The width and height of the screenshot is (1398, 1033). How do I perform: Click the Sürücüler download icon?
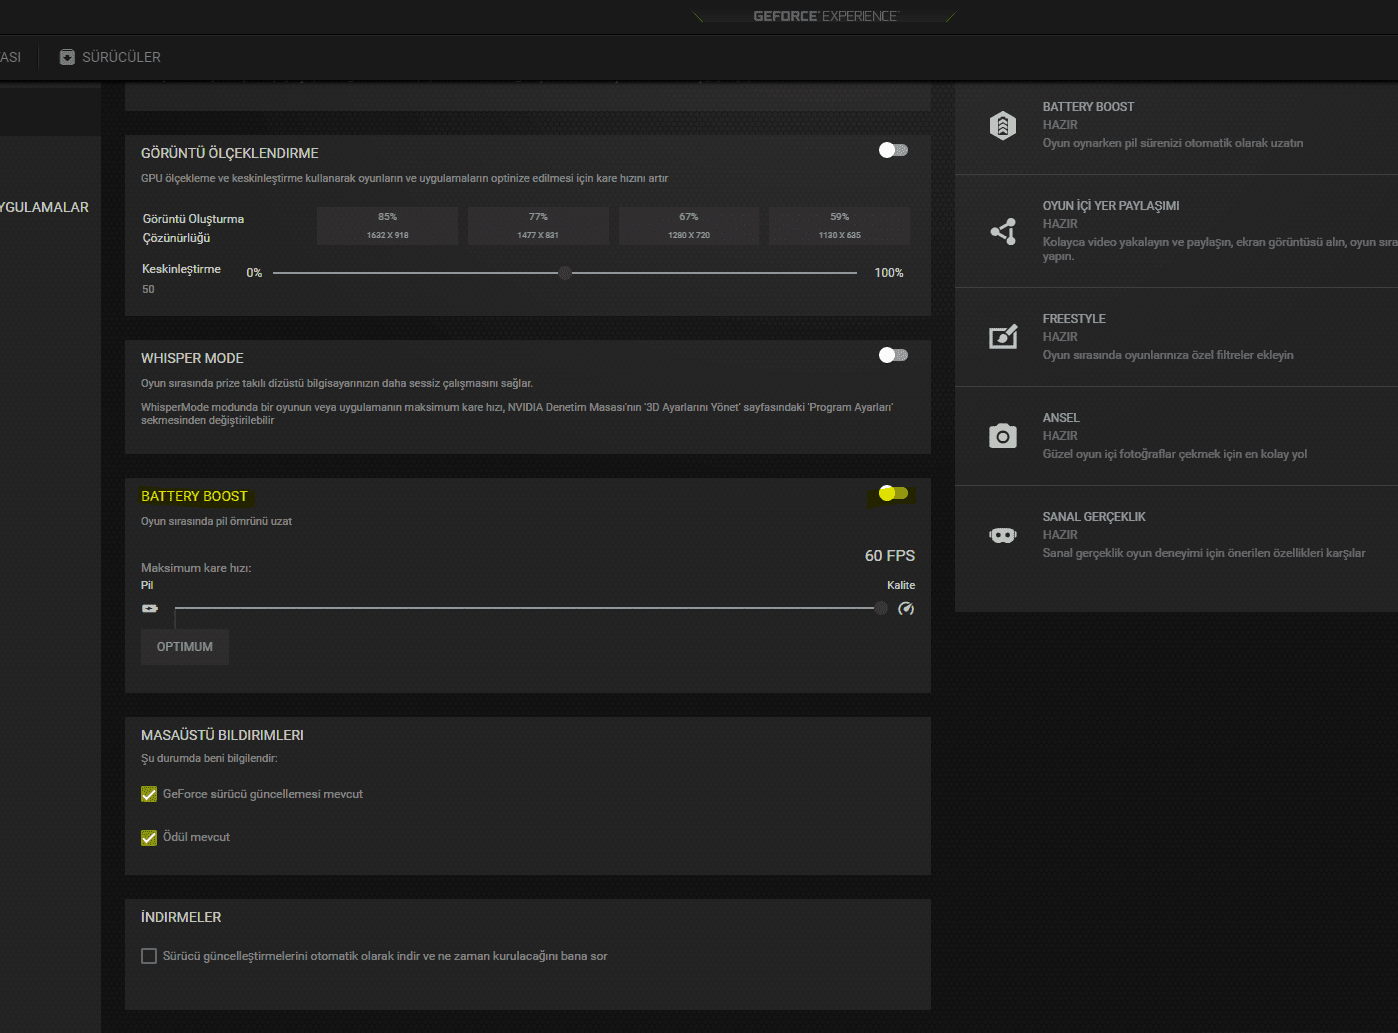[x=67, y=57]
